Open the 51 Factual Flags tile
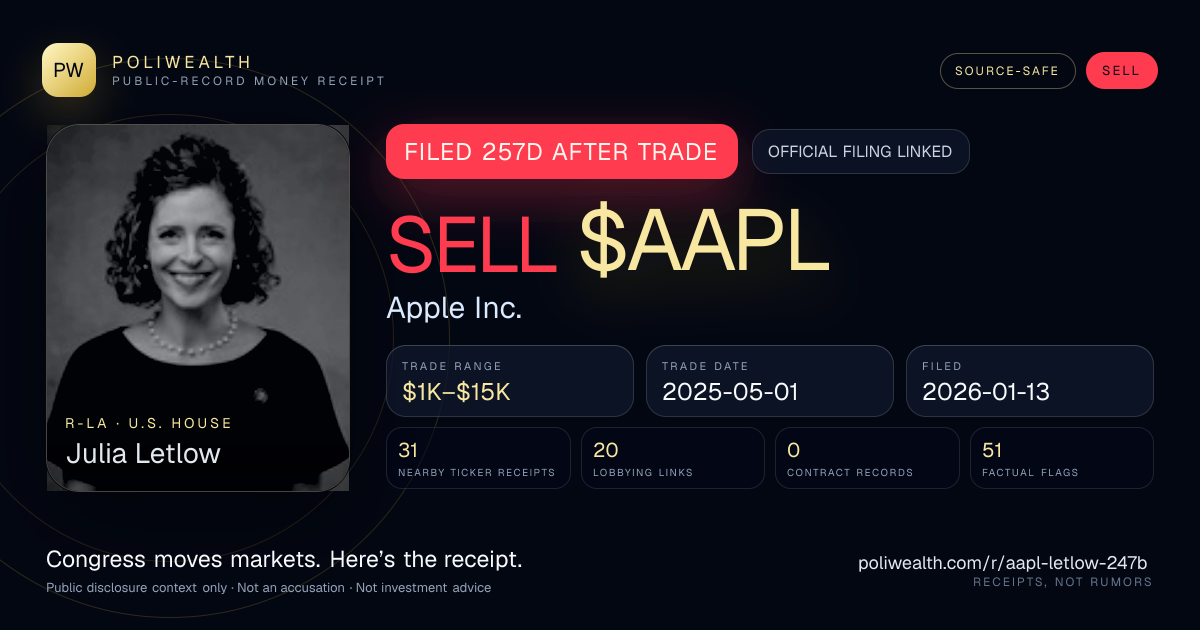Viewport: 1200px width, 630px height. pos(1062,458)
